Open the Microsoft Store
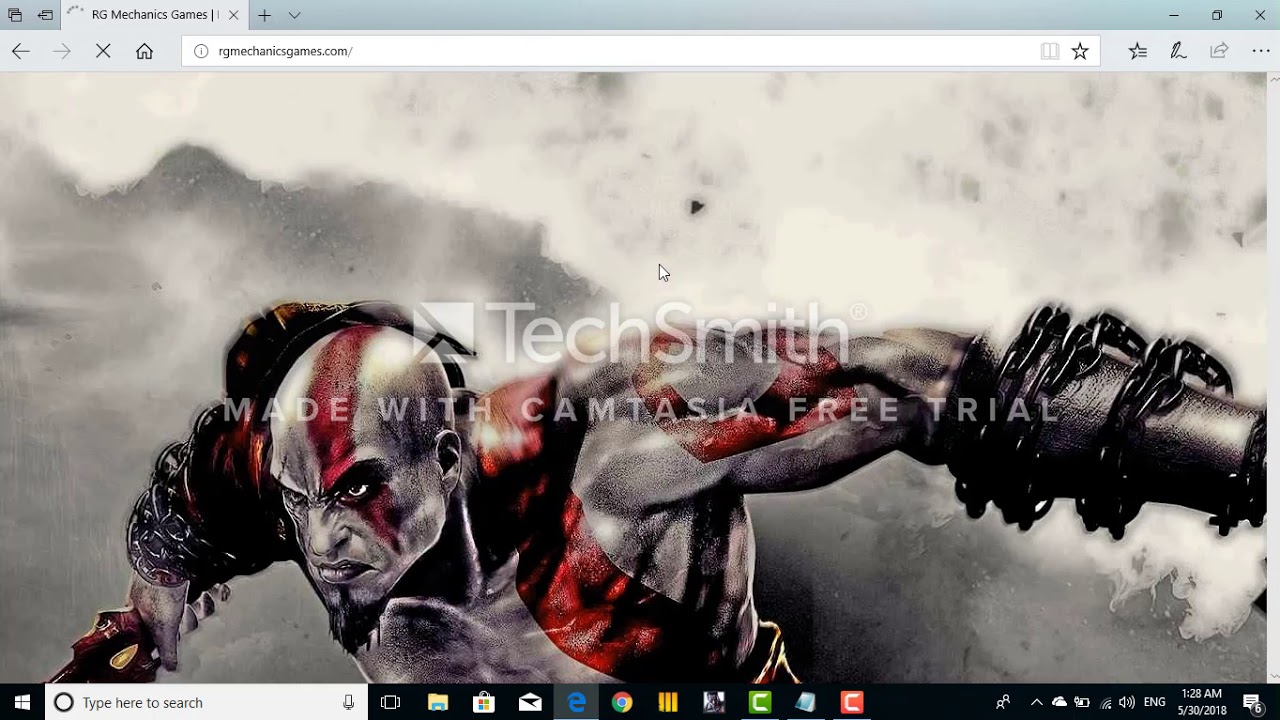This screenshot has width=1280, height=720. click(484, 702)
